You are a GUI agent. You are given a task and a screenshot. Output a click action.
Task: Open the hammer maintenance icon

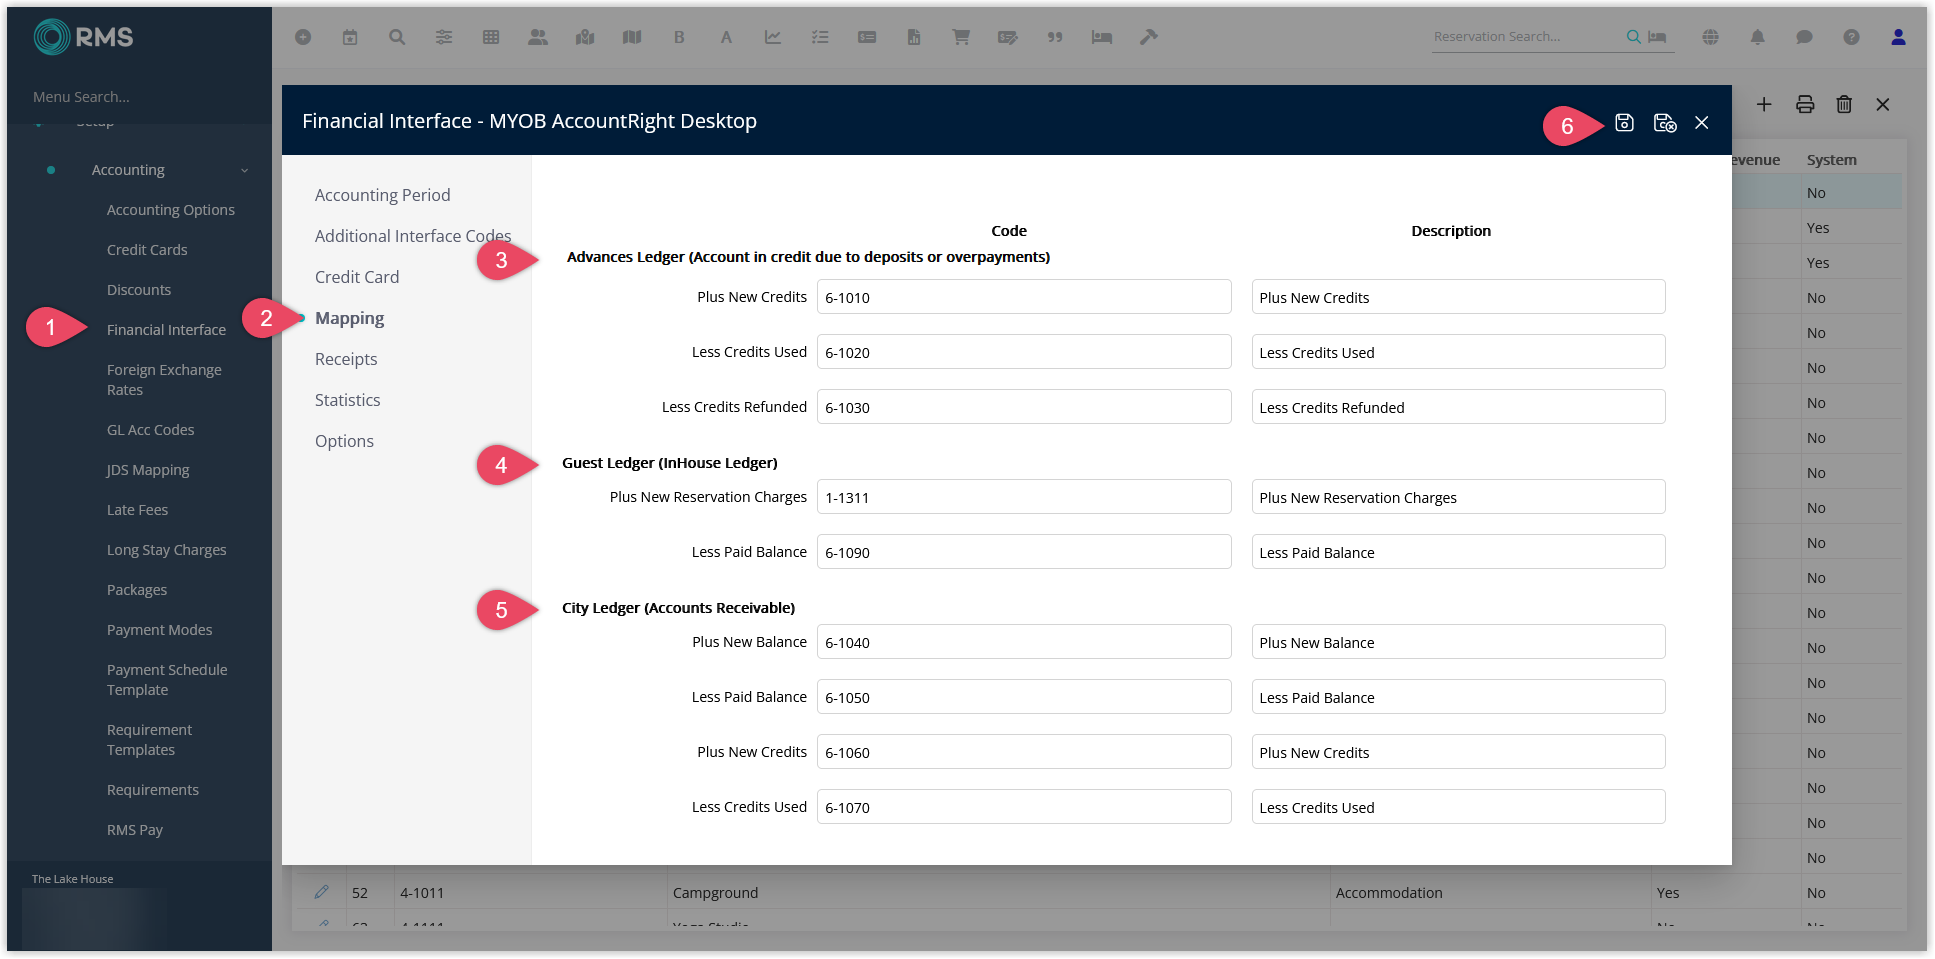pyautogui.click(x=1149, y=37)
